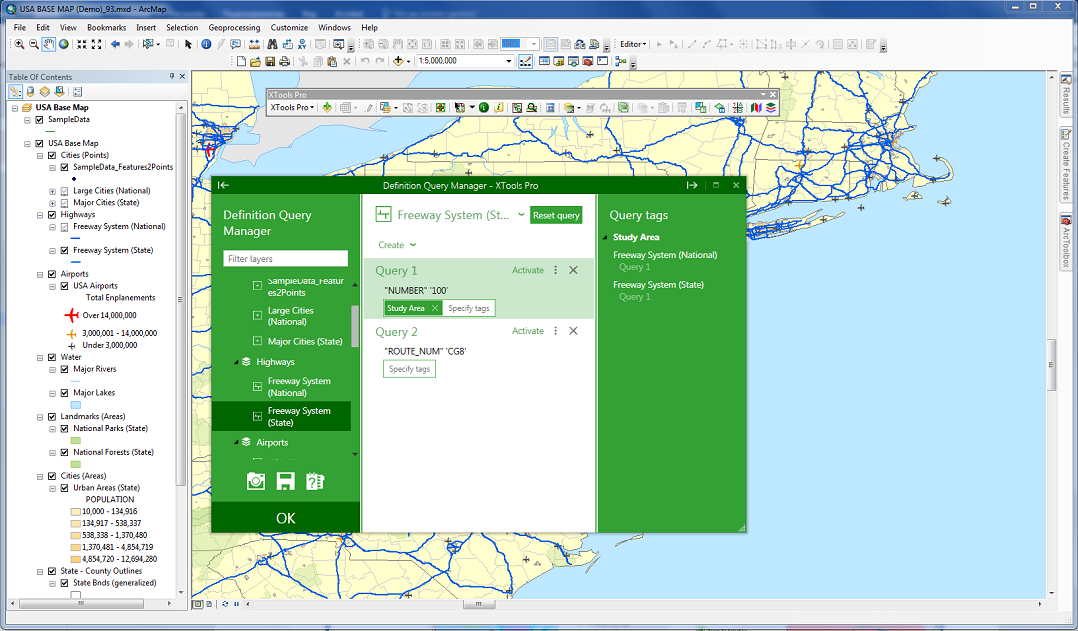Open the Bookmarks menu
The width and height of the screenshot is (1078, 631).
107,27
